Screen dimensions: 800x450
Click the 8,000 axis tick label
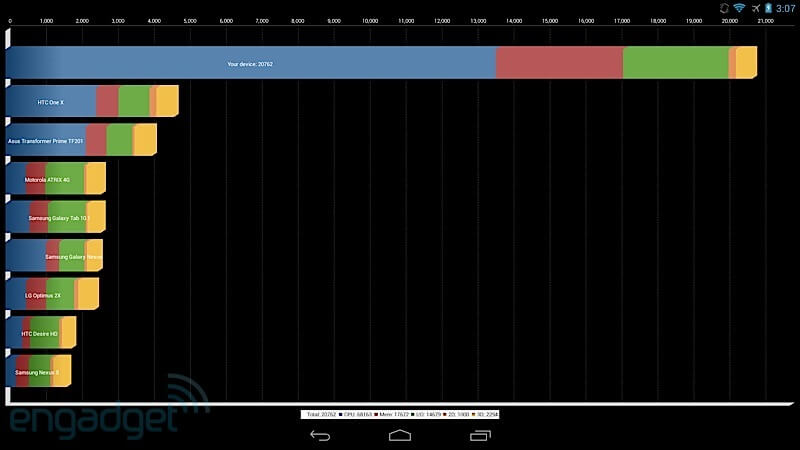pos(298,21)
